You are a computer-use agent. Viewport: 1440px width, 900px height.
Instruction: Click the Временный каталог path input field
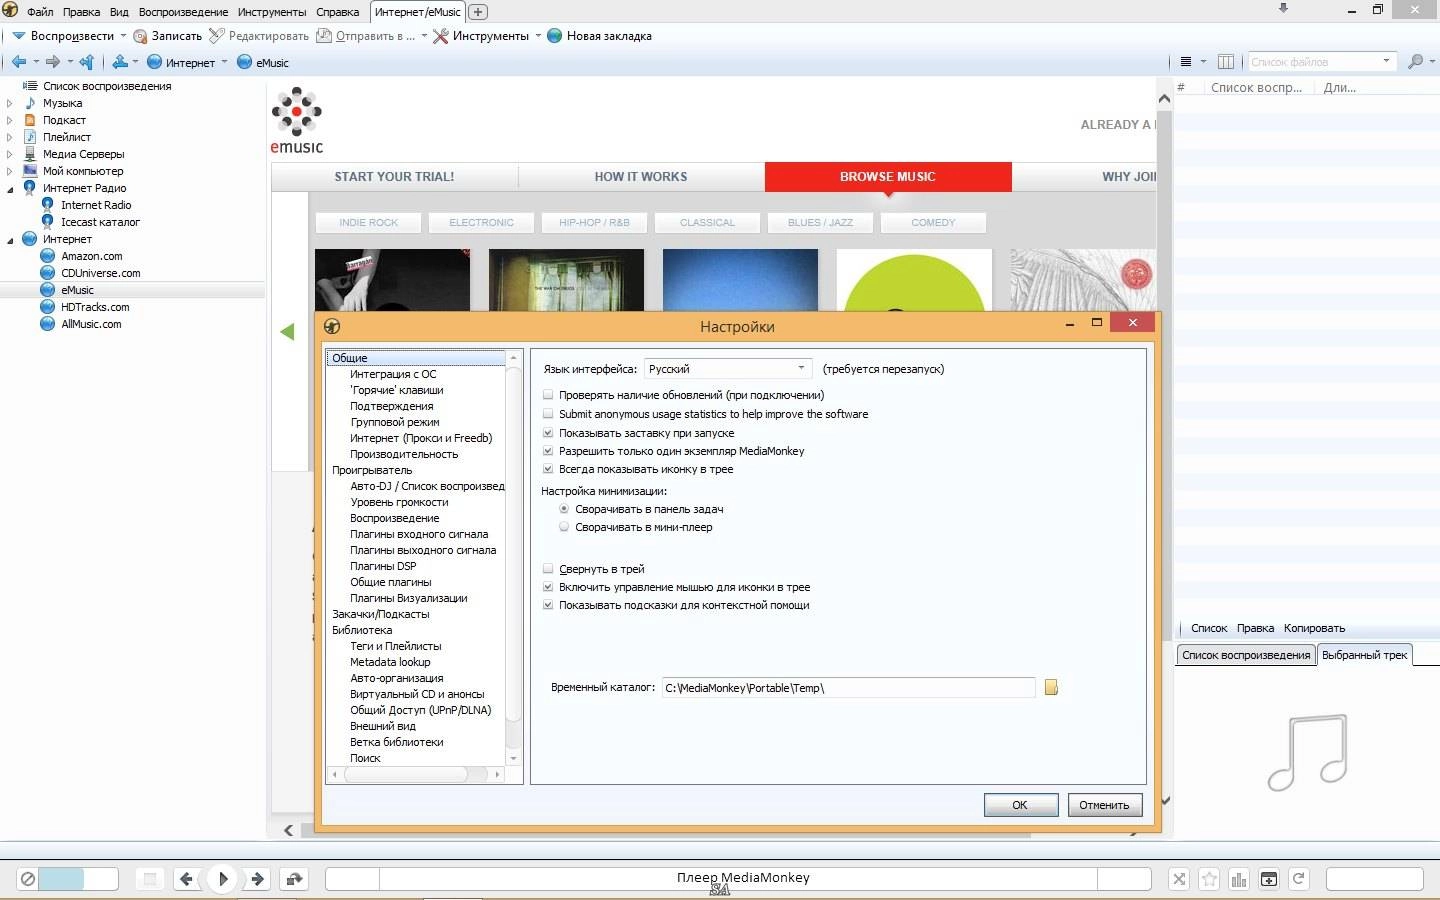point(848,687)
